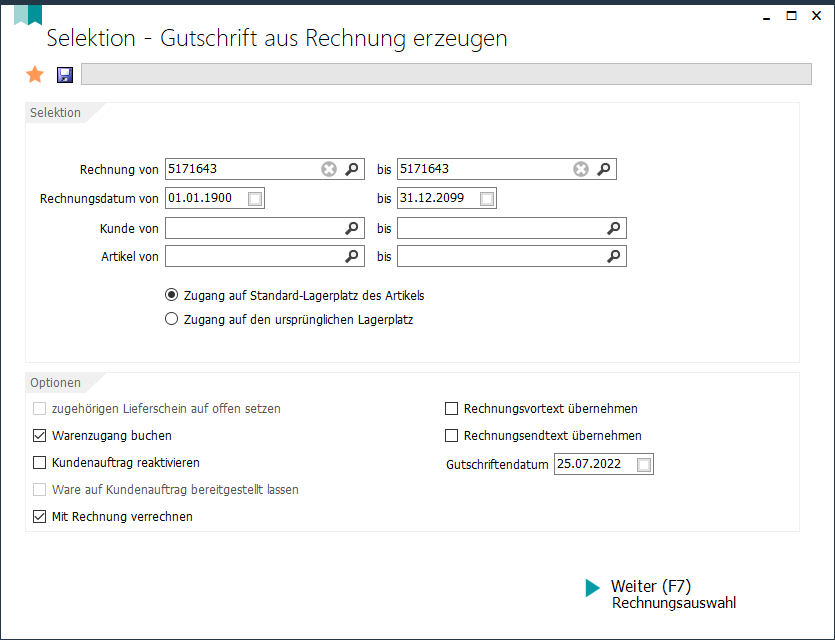Open customer lookup for Kunde von
The height and width of the screenshot is (640, 835).
pos(352,228)
